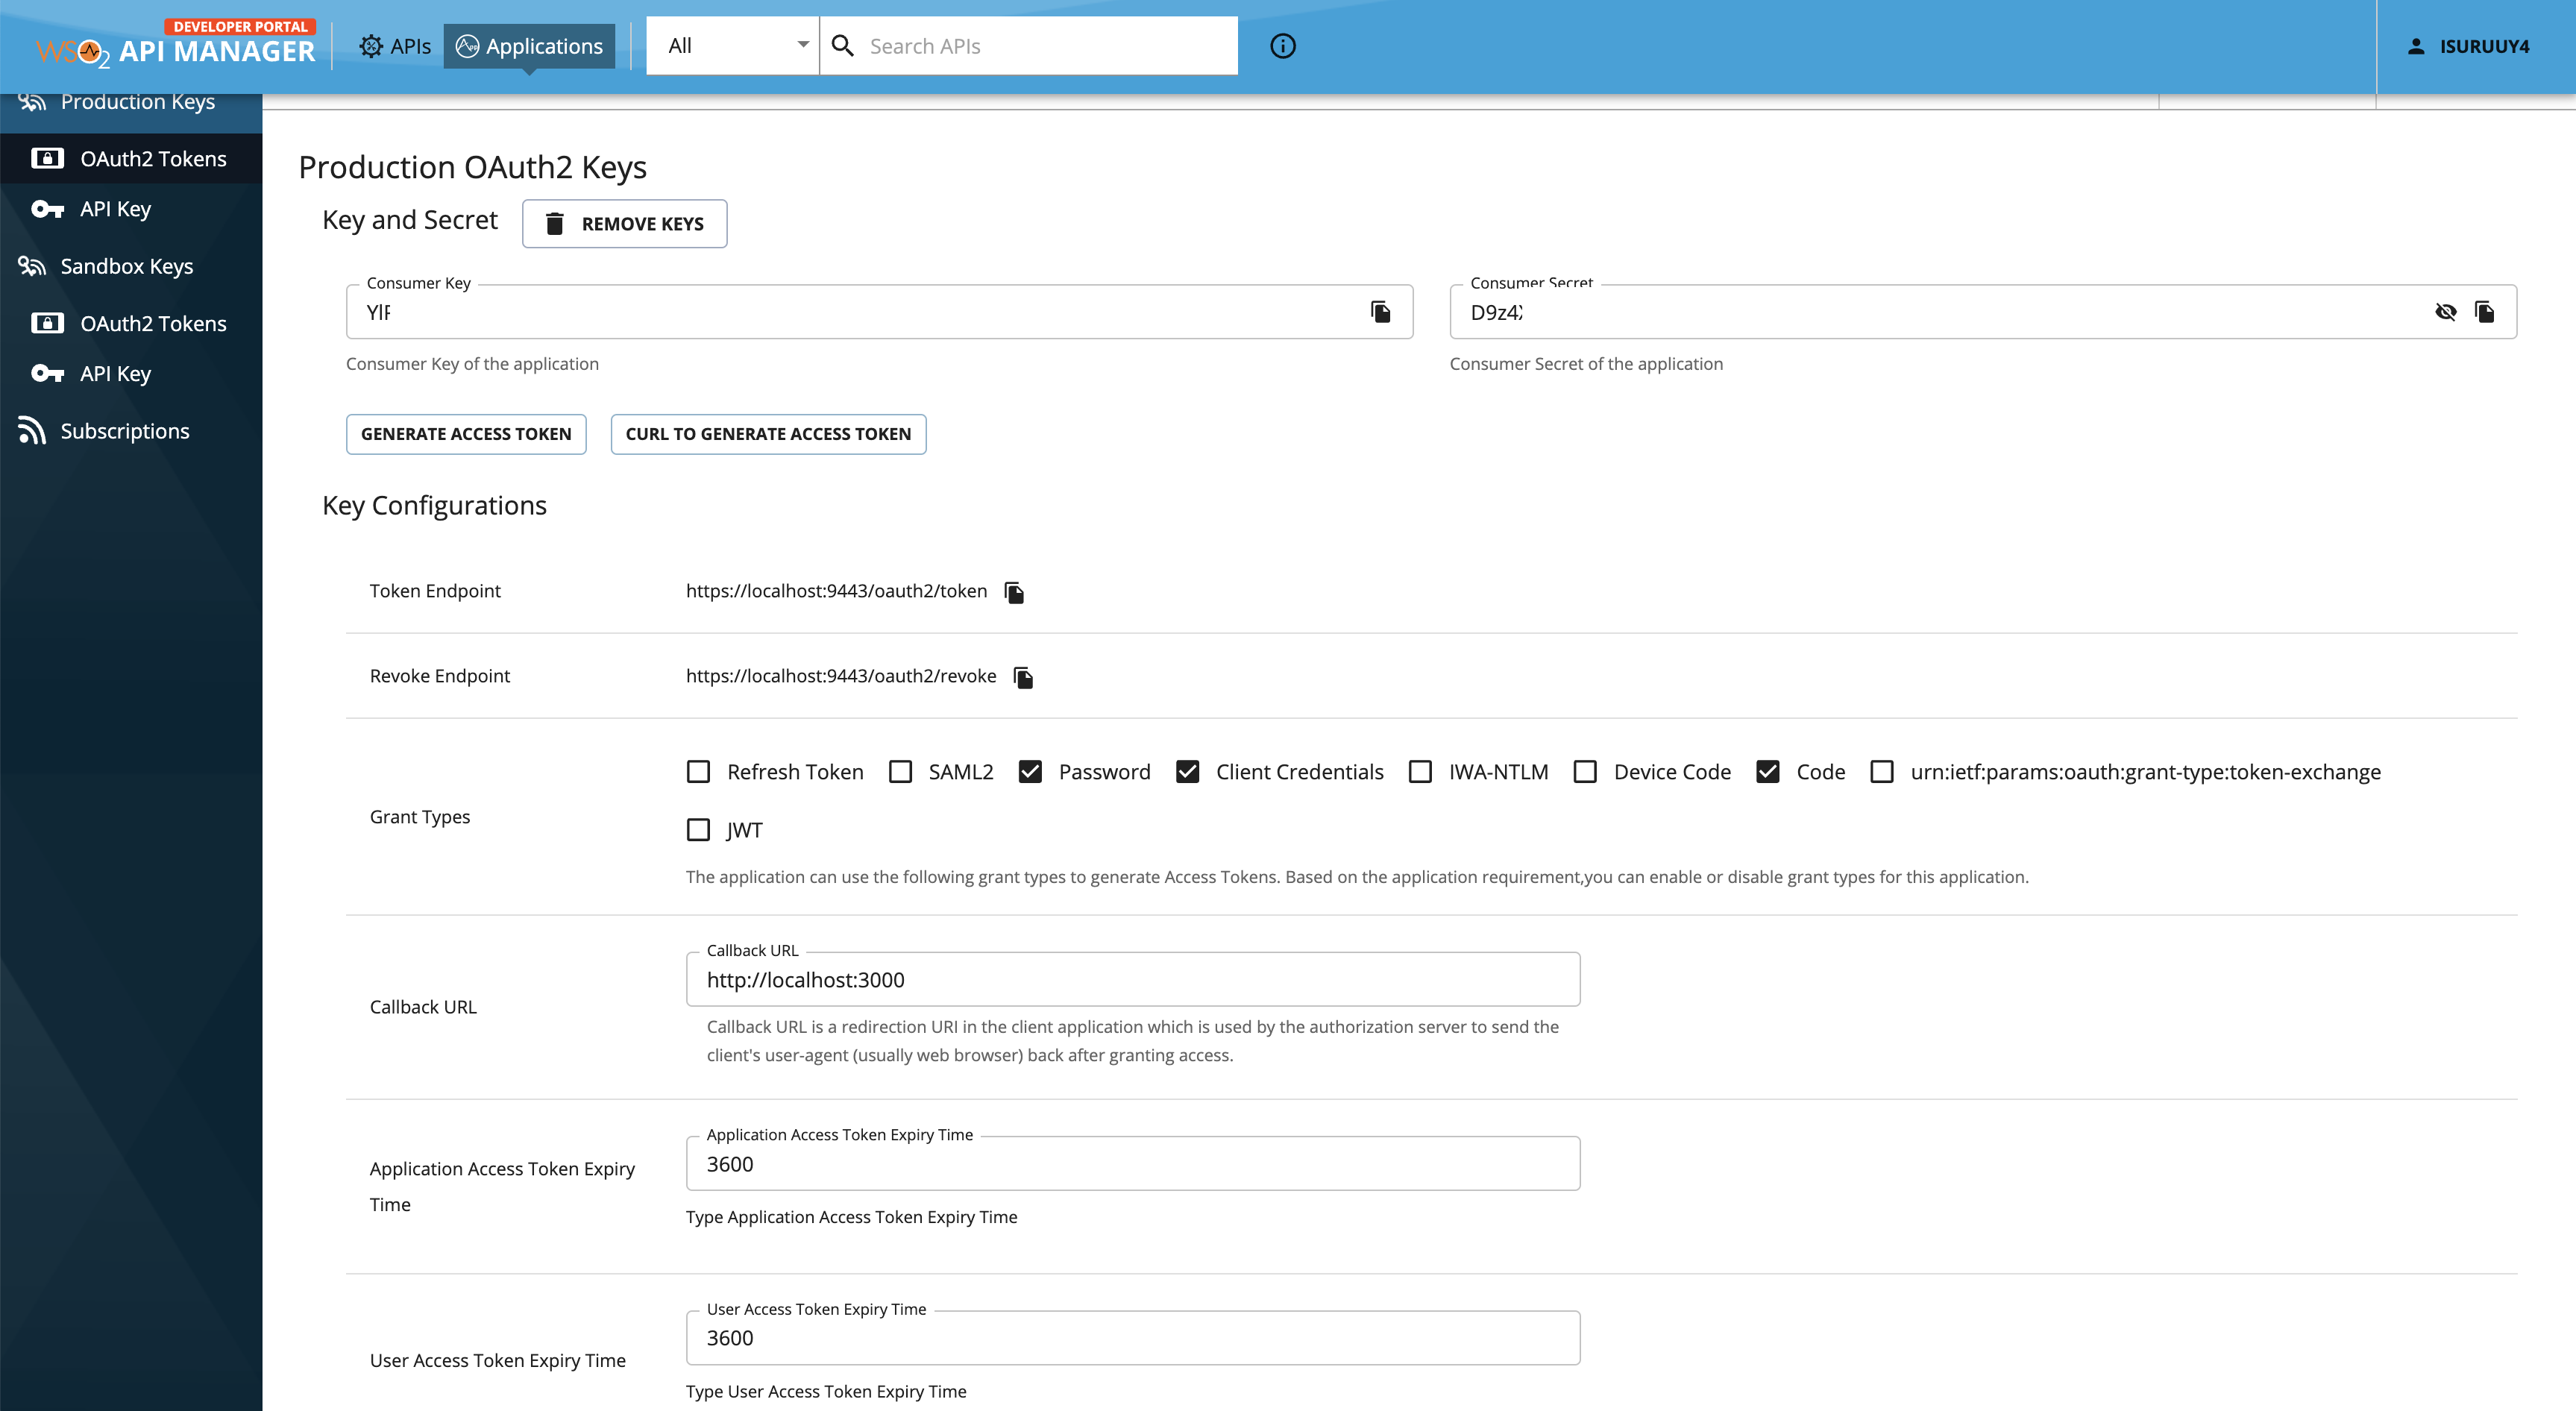Screen dimensions: 2576x1411
Task: Uncheck the Client Credentials grant type
Action: pos(1188,772)
